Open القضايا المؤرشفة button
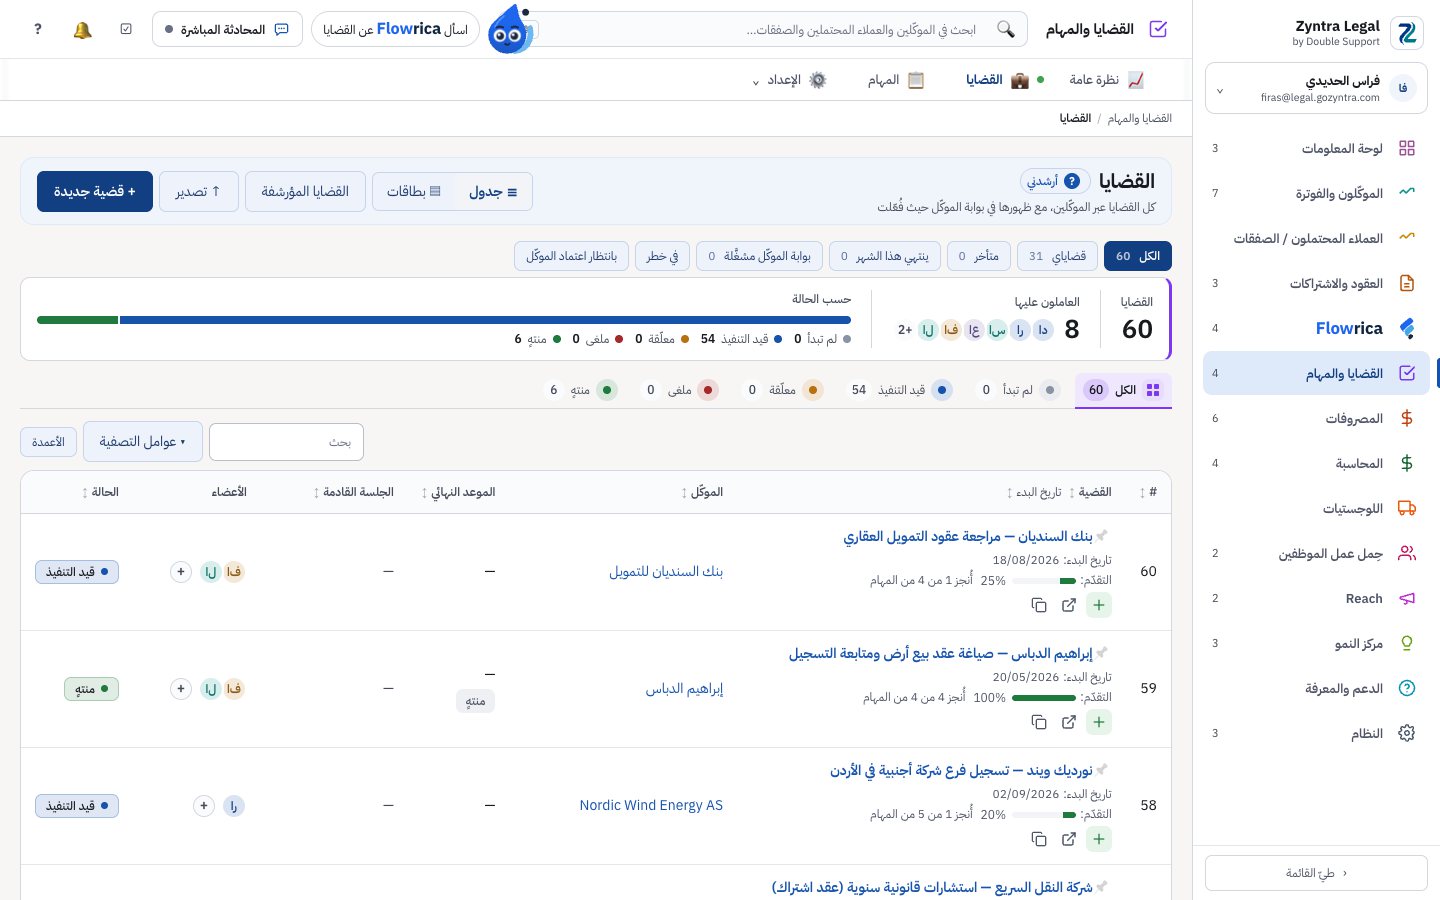This screenshot has height=900, width=1440. tap(305, 191)
